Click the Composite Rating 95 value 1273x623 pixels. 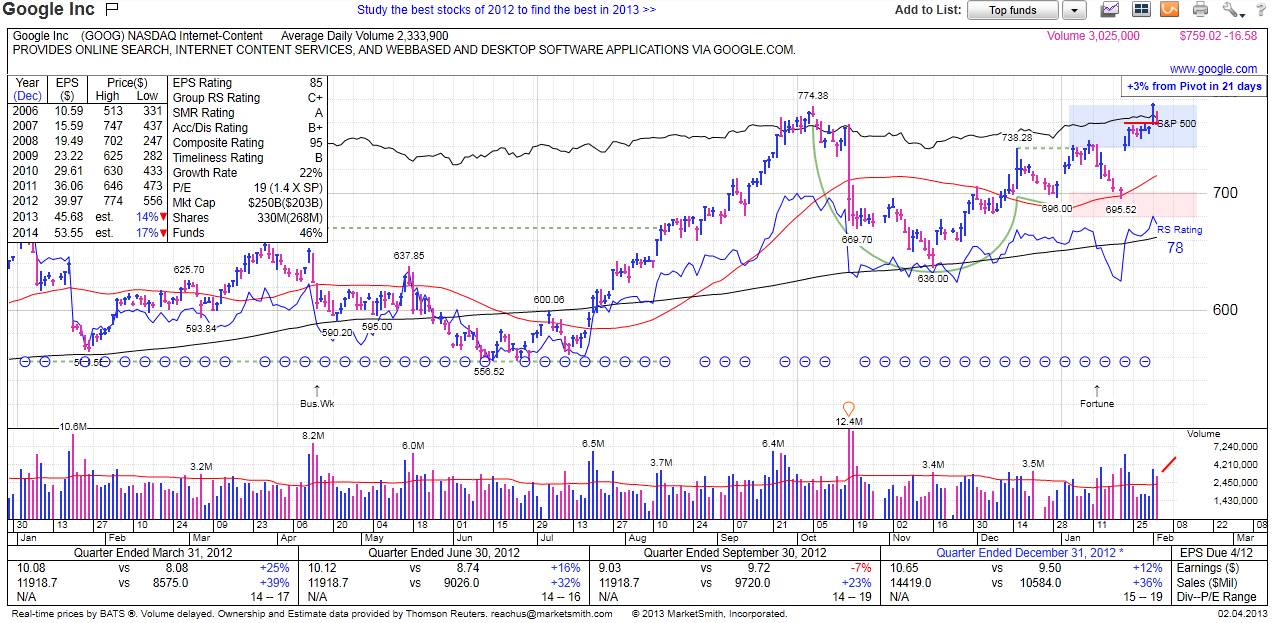(x=316, y=143)
